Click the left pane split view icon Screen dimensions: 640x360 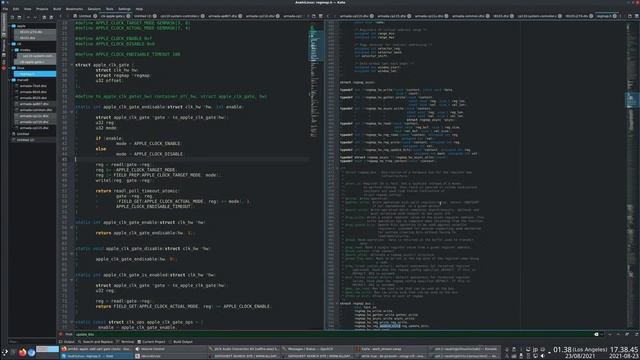(321, 16)
